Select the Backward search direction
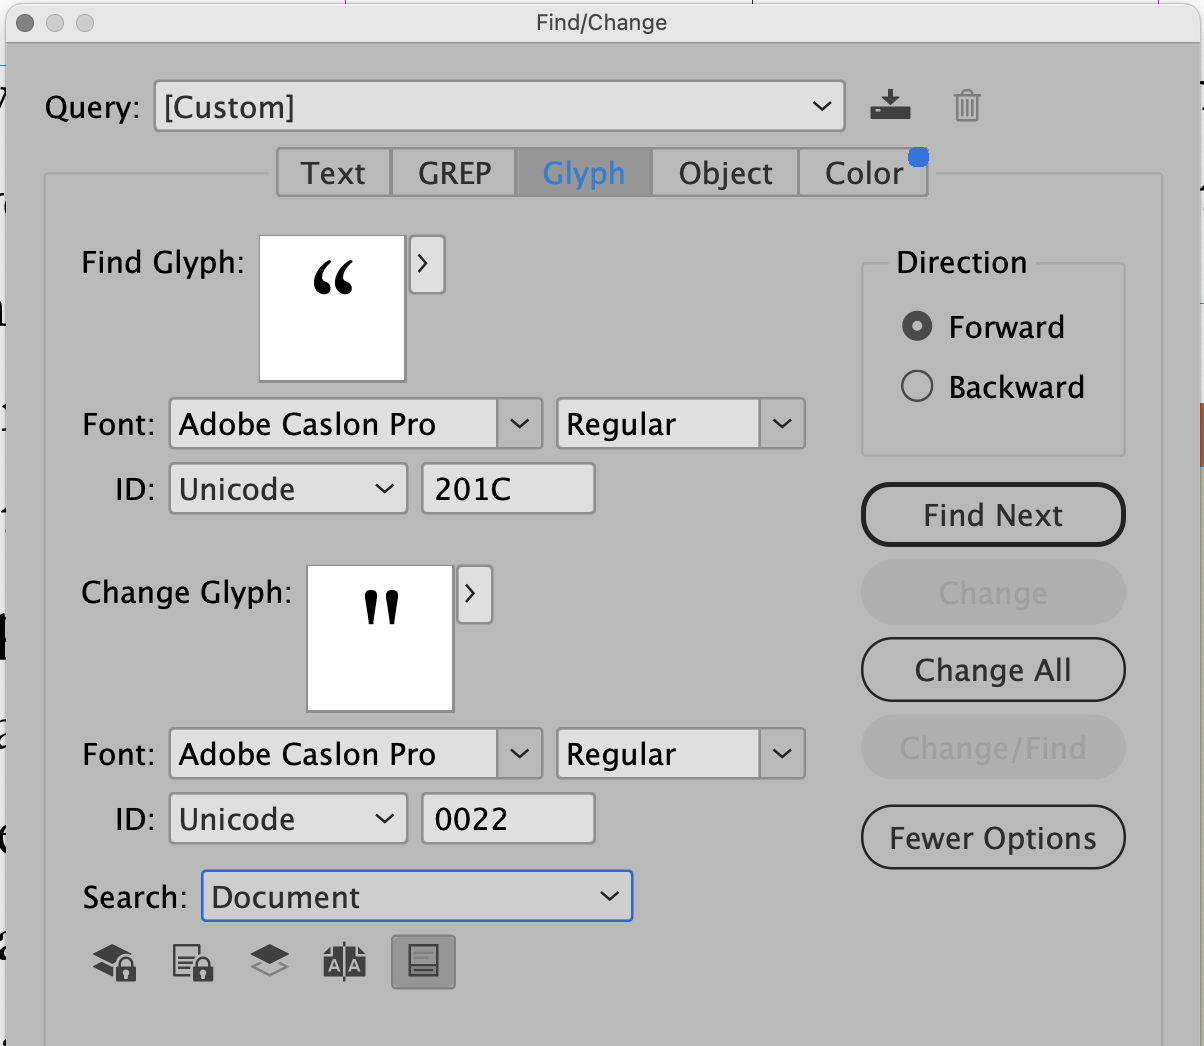This screenshot has width=1204, height=1046. 917,387
